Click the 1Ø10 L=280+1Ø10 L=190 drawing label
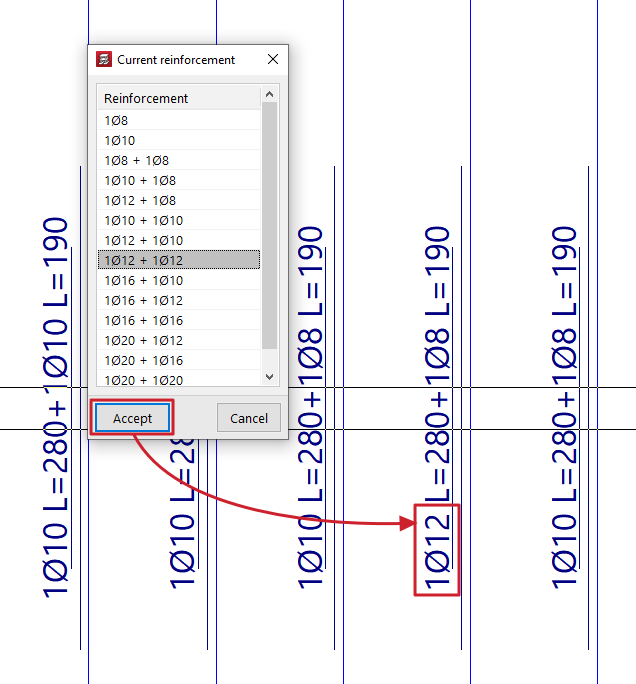 coord(56,407)
